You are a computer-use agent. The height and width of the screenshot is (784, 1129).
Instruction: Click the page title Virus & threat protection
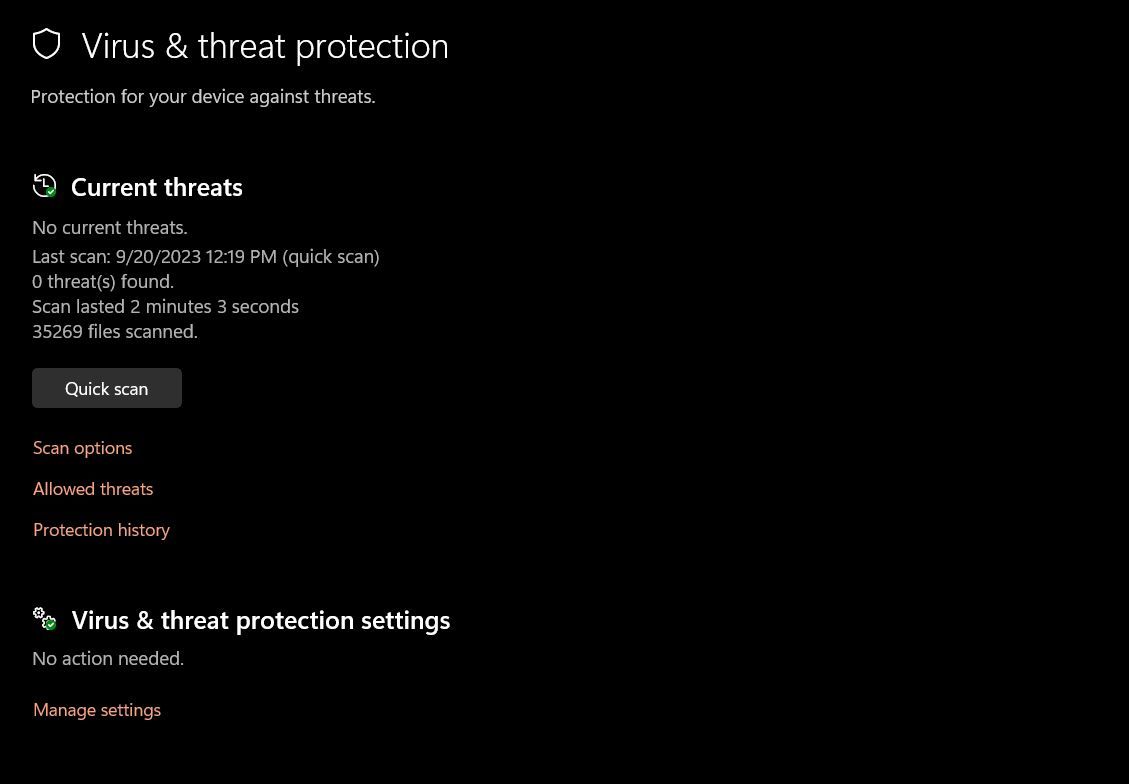coord(264,45)
